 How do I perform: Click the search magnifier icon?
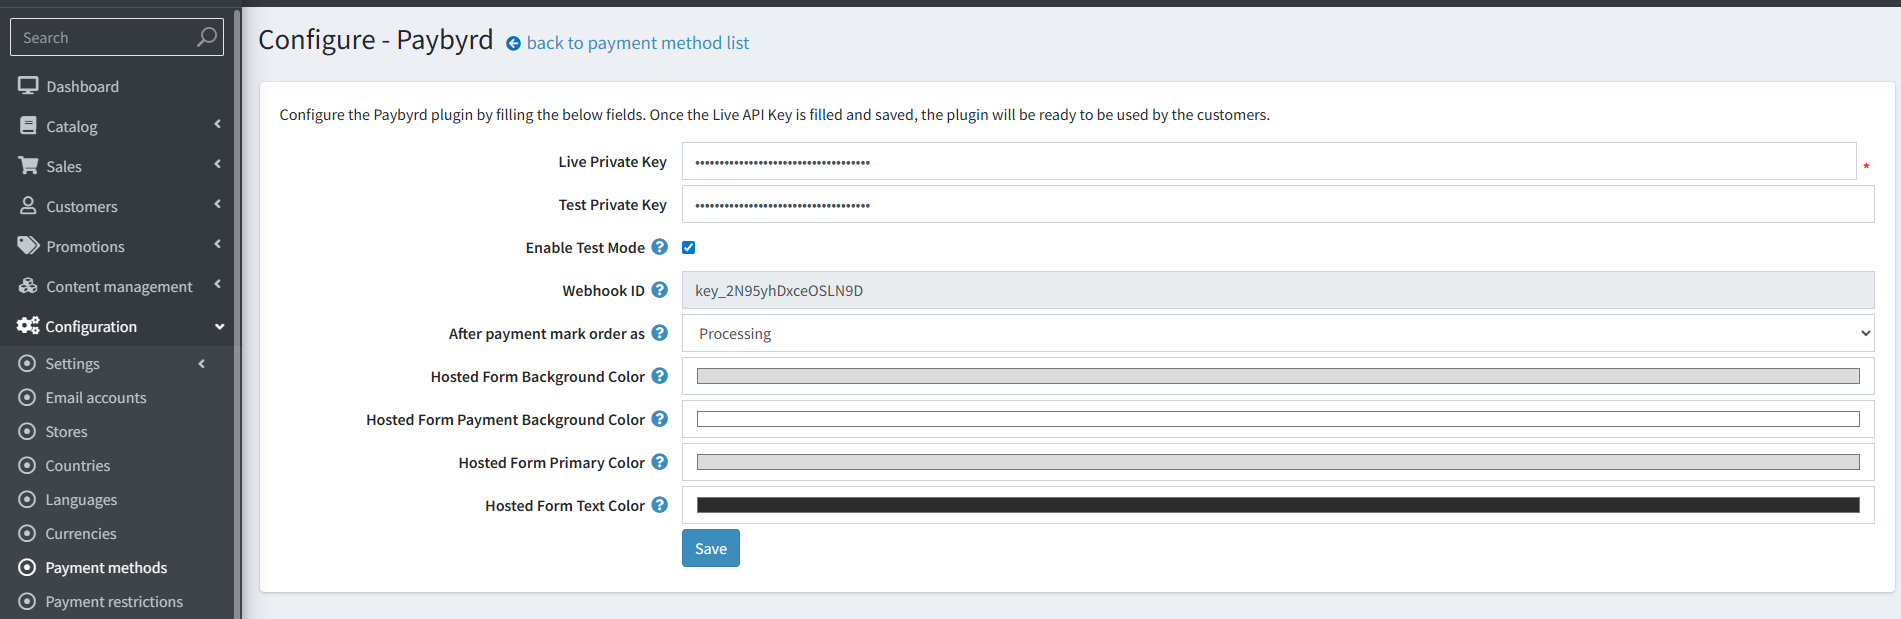point(206,37)
